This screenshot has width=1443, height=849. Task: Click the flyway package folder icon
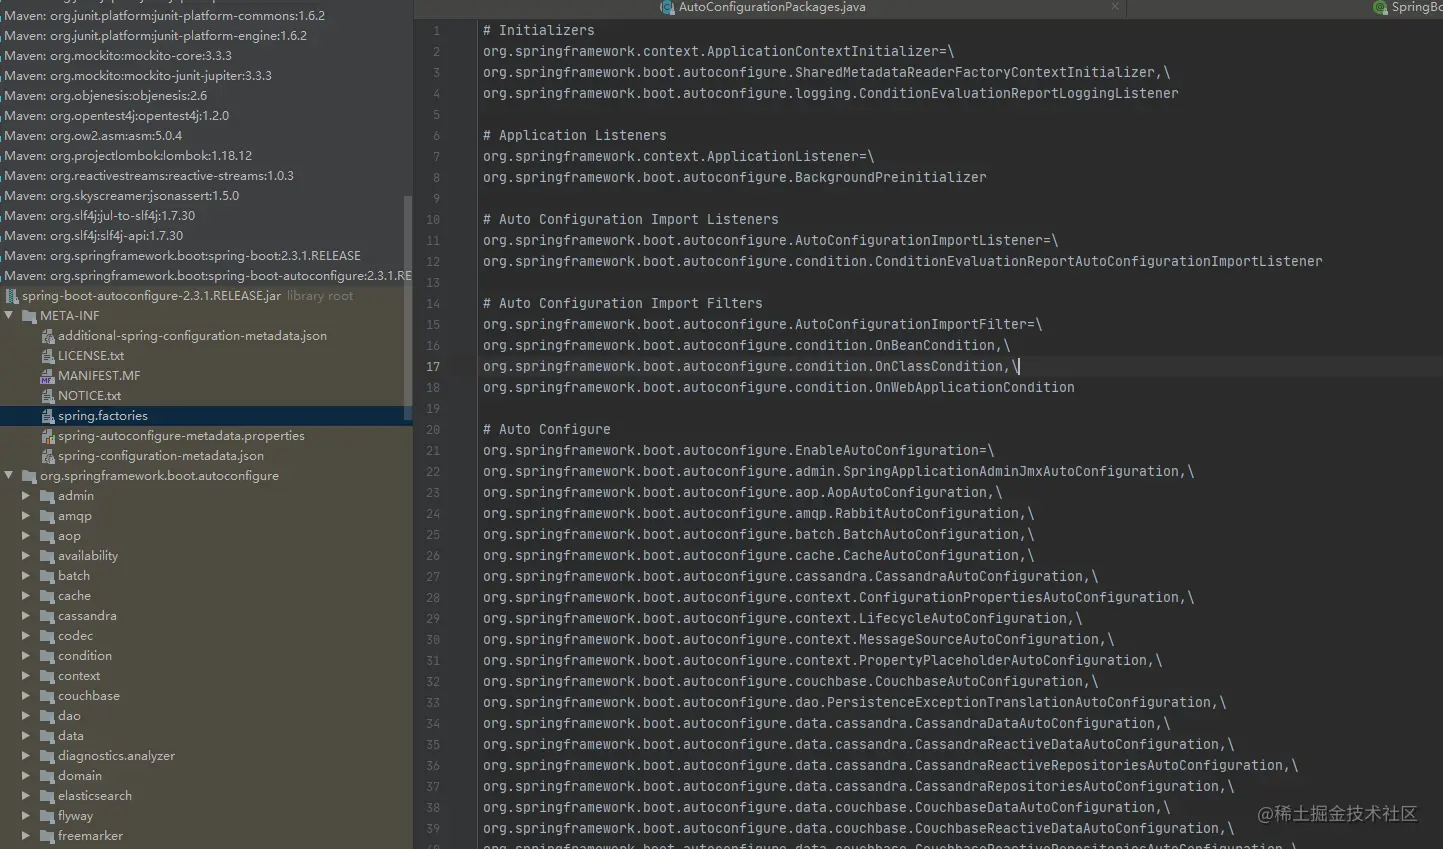click(47, 816)
